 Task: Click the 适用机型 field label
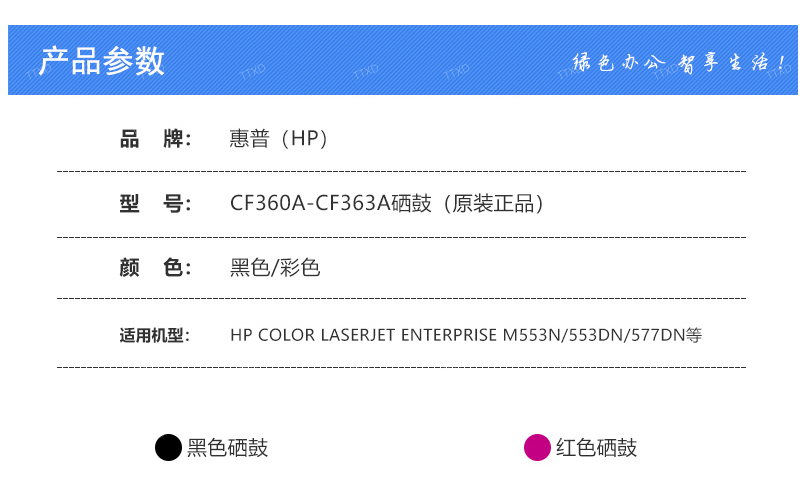[155, 335]
